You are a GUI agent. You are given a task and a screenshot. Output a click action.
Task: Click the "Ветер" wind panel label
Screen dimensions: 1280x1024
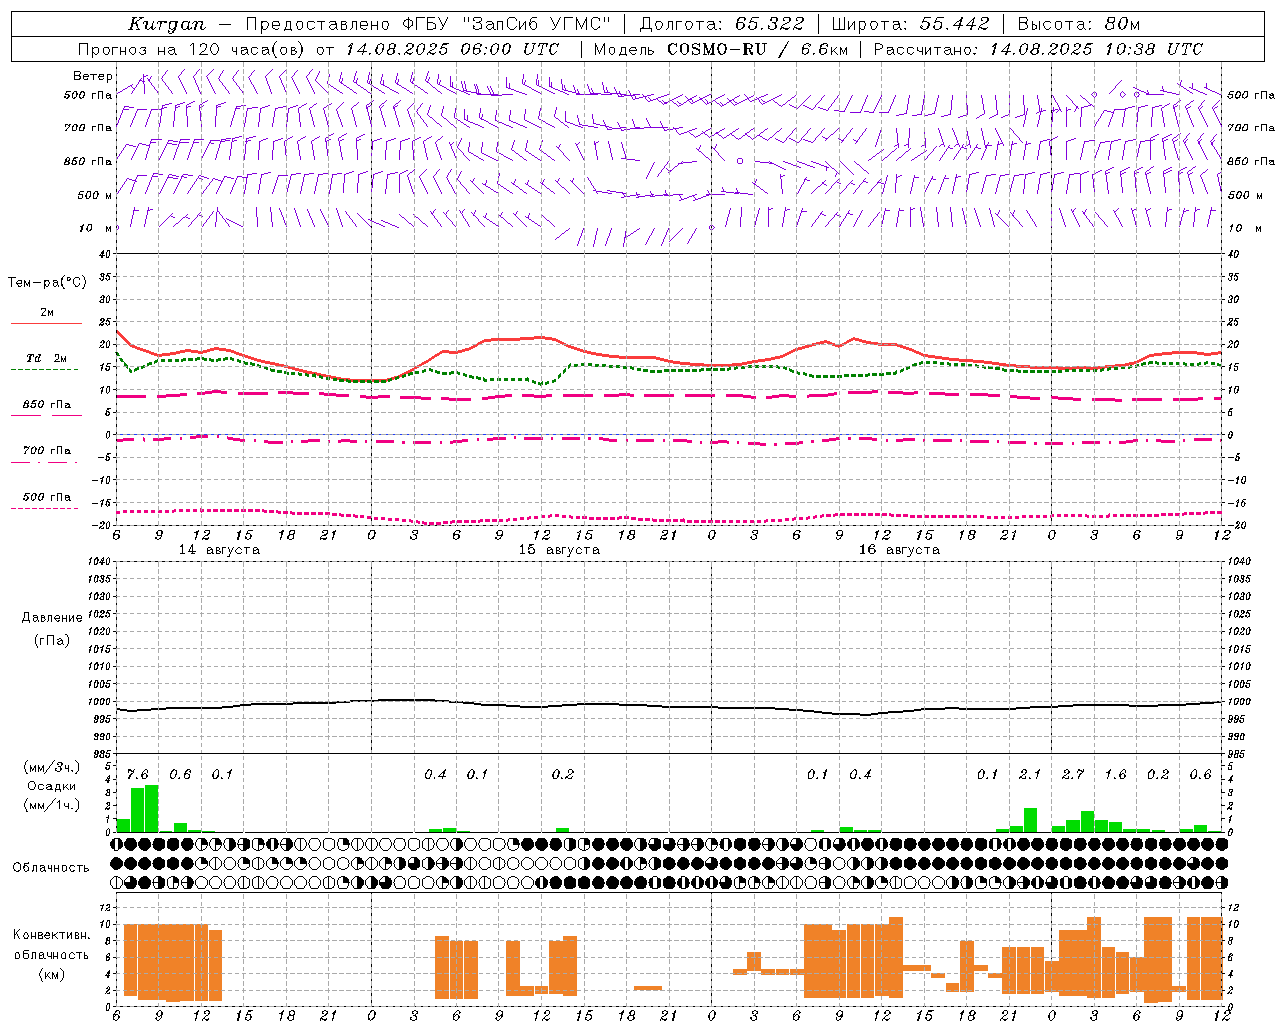pyautogui.click(x=93, y=76)
